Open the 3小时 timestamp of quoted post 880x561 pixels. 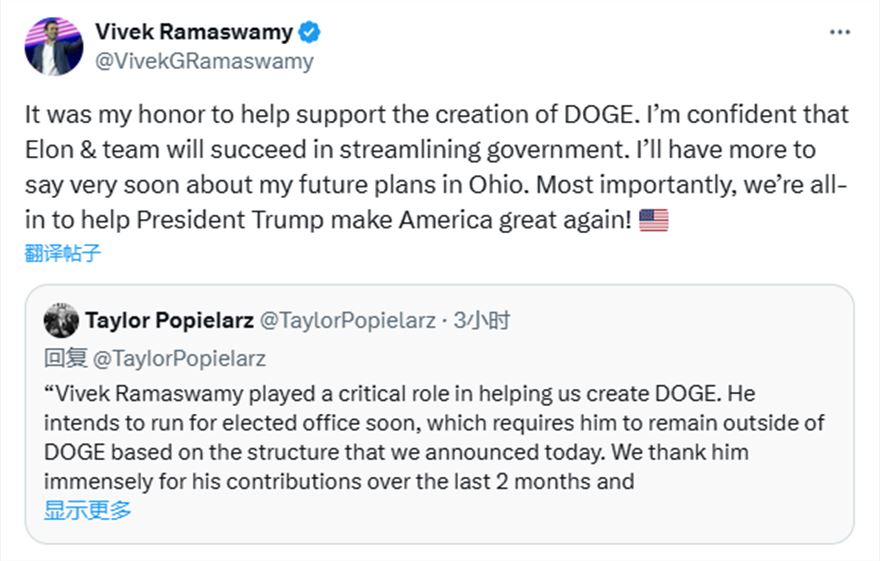pos(482,321)
